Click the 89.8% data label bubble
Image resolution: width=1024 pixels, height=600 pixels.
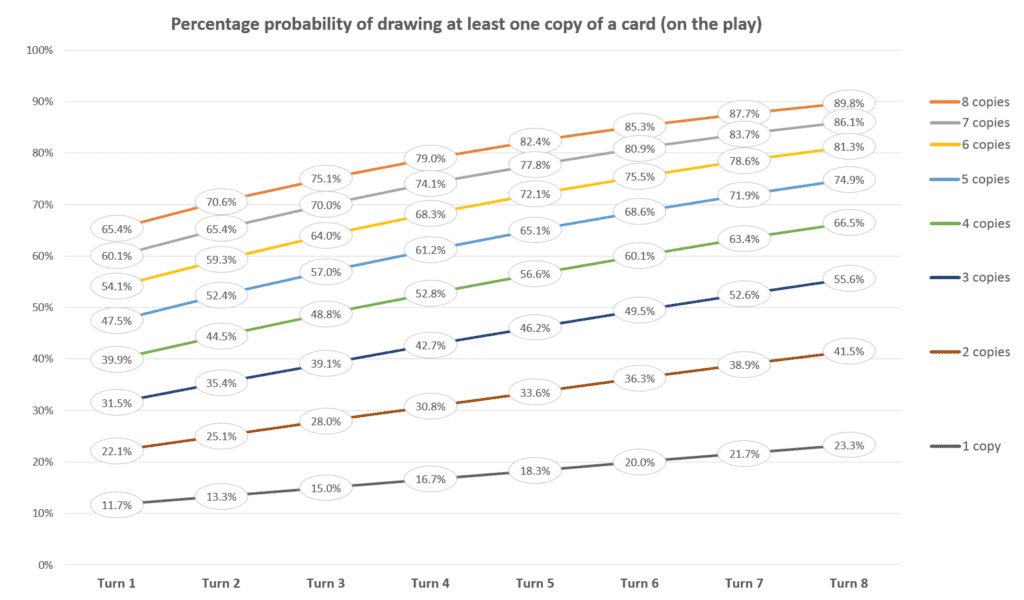click(x=848, y=102)
